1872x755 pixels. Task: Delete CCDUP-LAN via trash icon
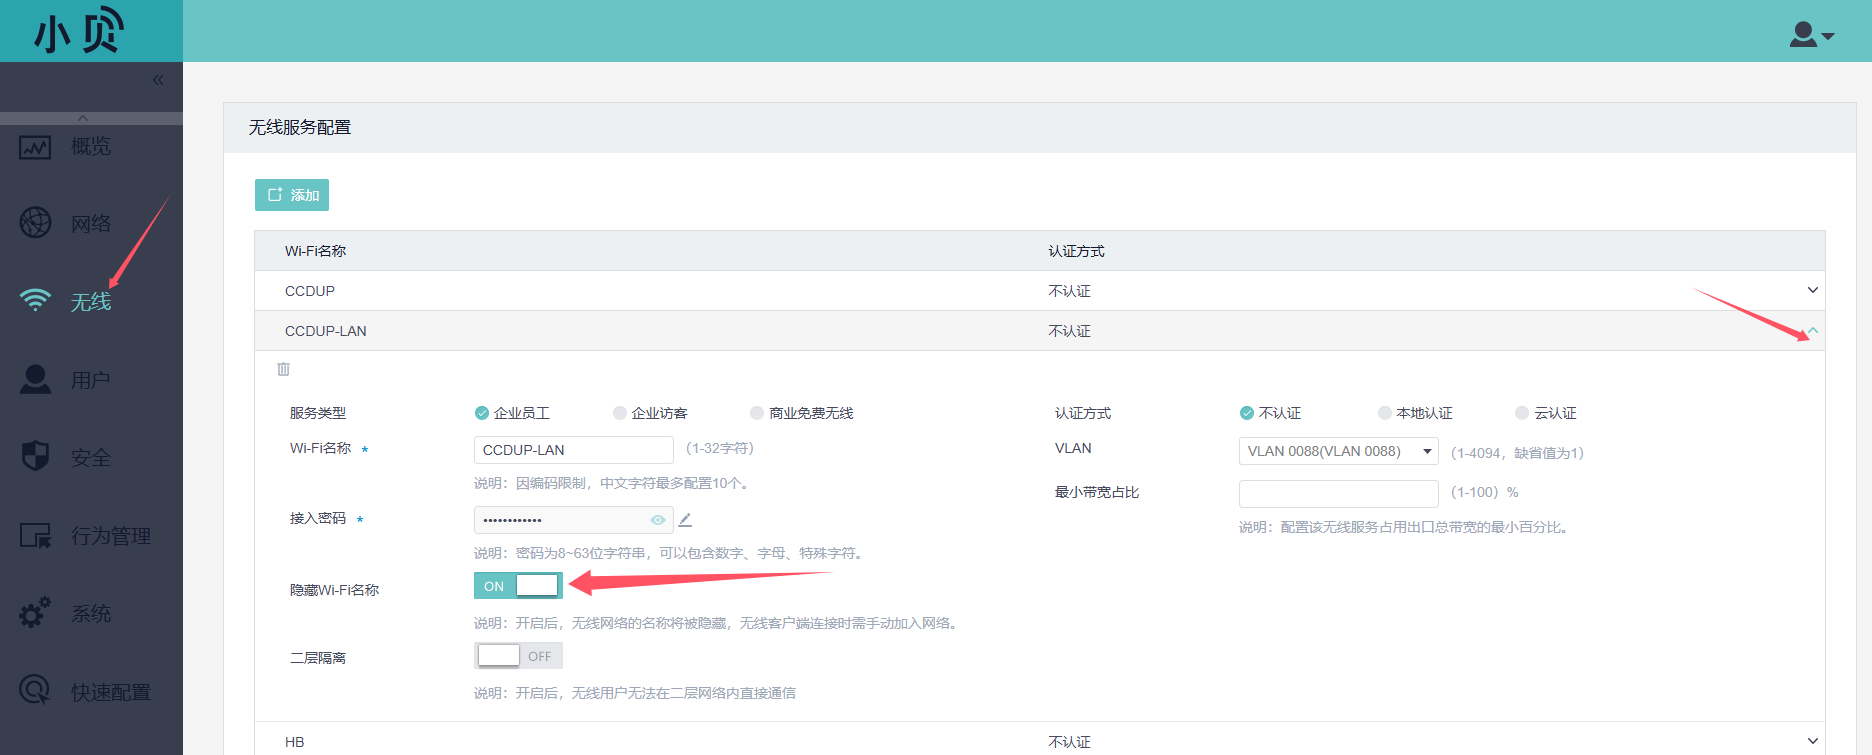point(284,369)
